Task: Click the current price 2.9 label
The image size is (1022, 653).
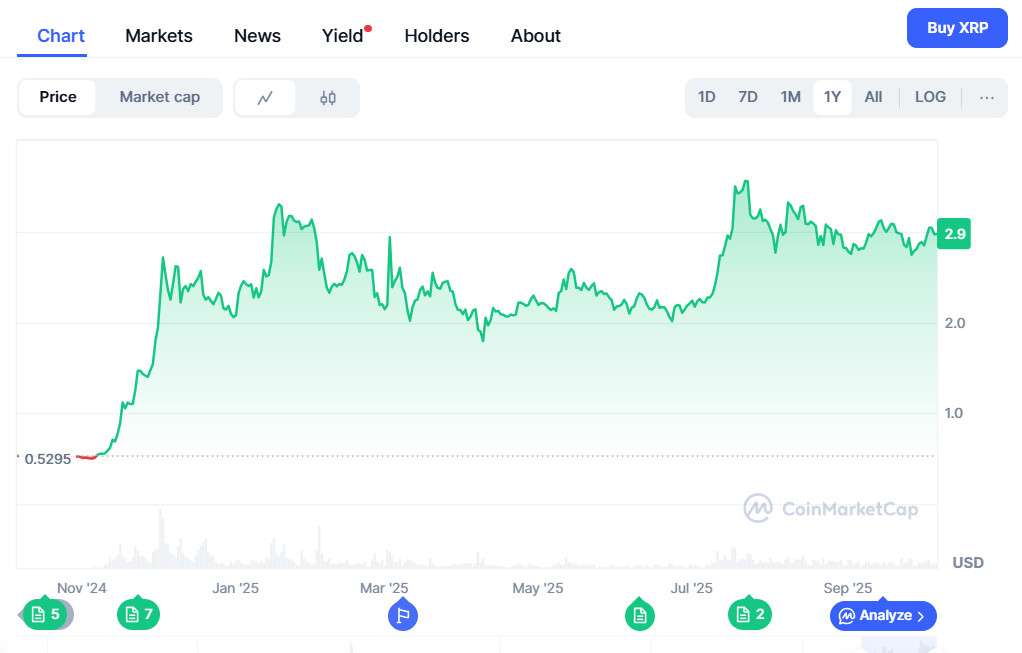Action: [x=954, y=235]
